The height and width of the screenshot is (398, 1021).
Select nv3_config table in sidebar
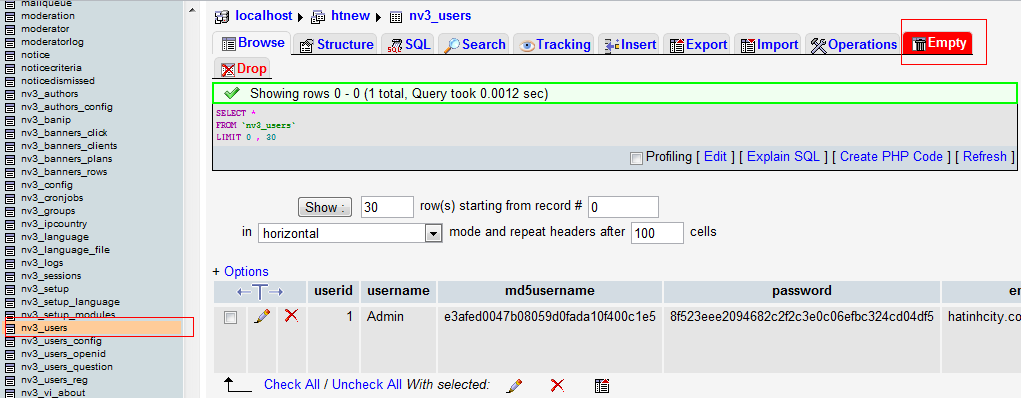click(47, 185)
